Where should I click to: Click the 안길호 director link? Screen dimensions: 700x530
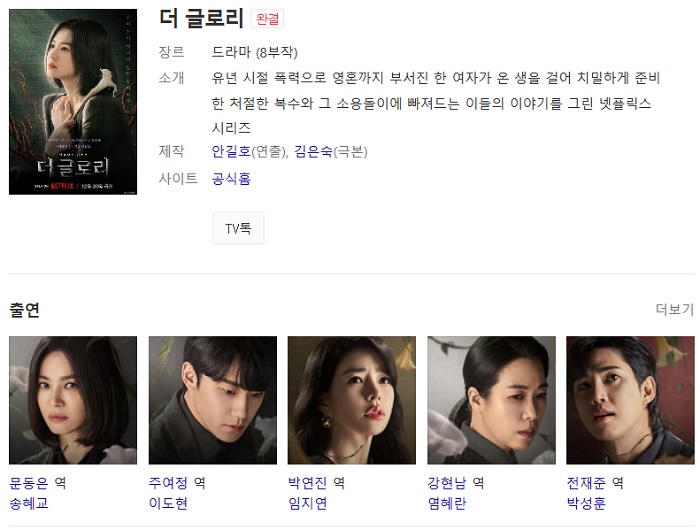click(231, 152)
